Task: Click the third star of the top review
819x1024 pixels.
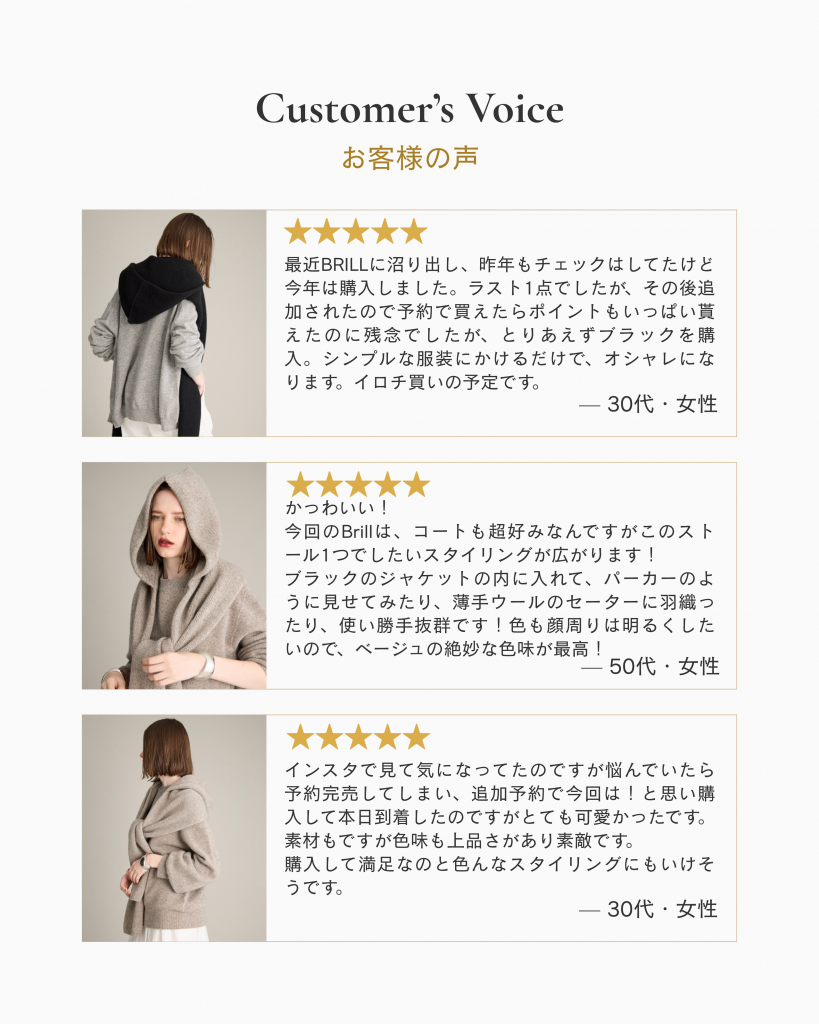Action: [356, 231]
